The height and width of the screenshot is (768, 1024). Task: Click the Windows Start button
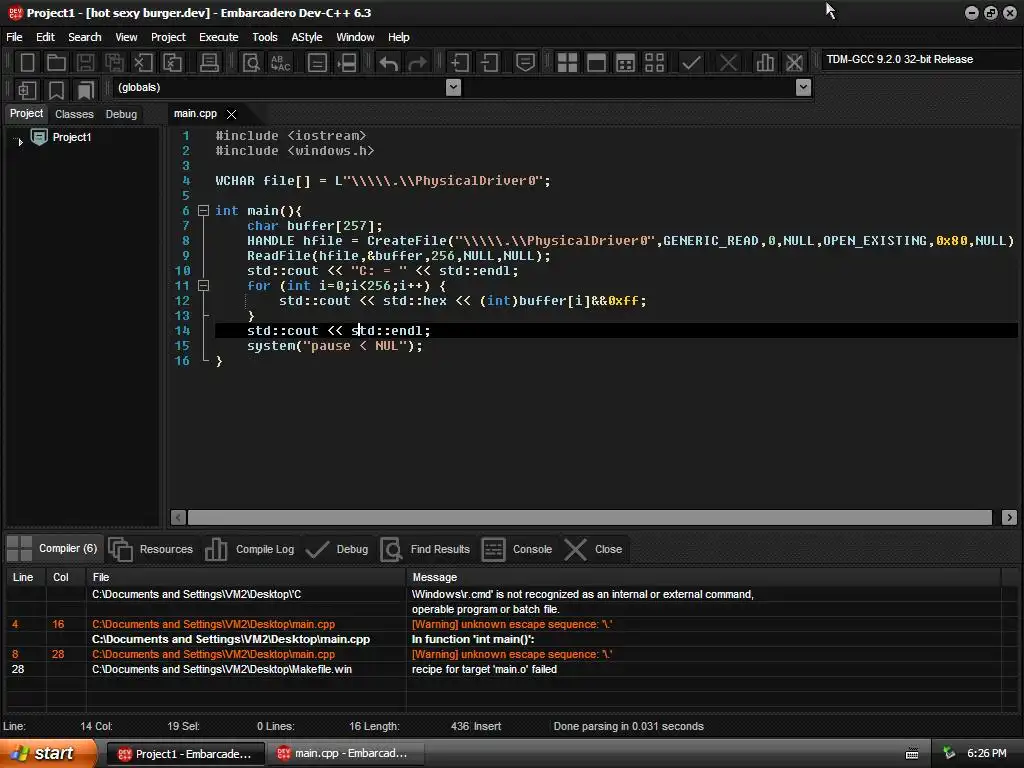tap(48, 754)
